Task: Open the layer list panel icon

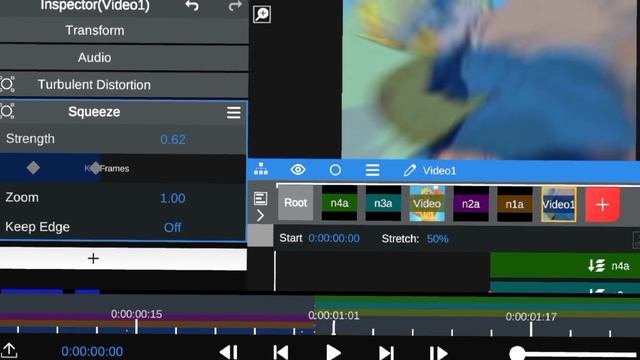Action: click(x=260, y=198)
